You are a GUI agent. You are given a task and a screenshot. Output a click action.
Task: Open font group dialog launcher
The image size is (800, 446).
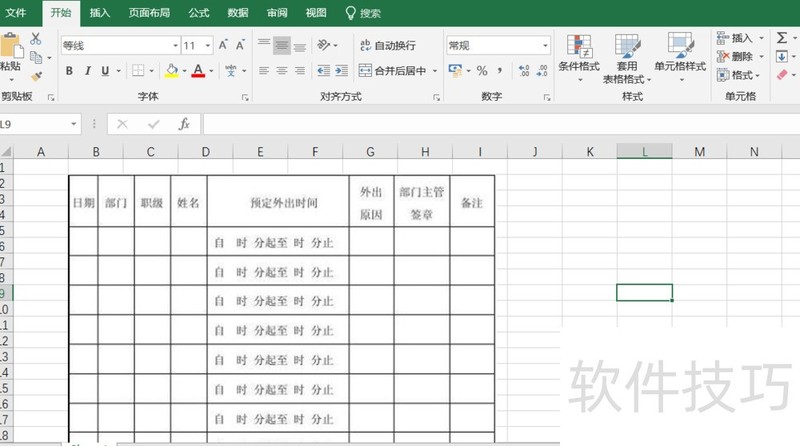click(245, 97)
